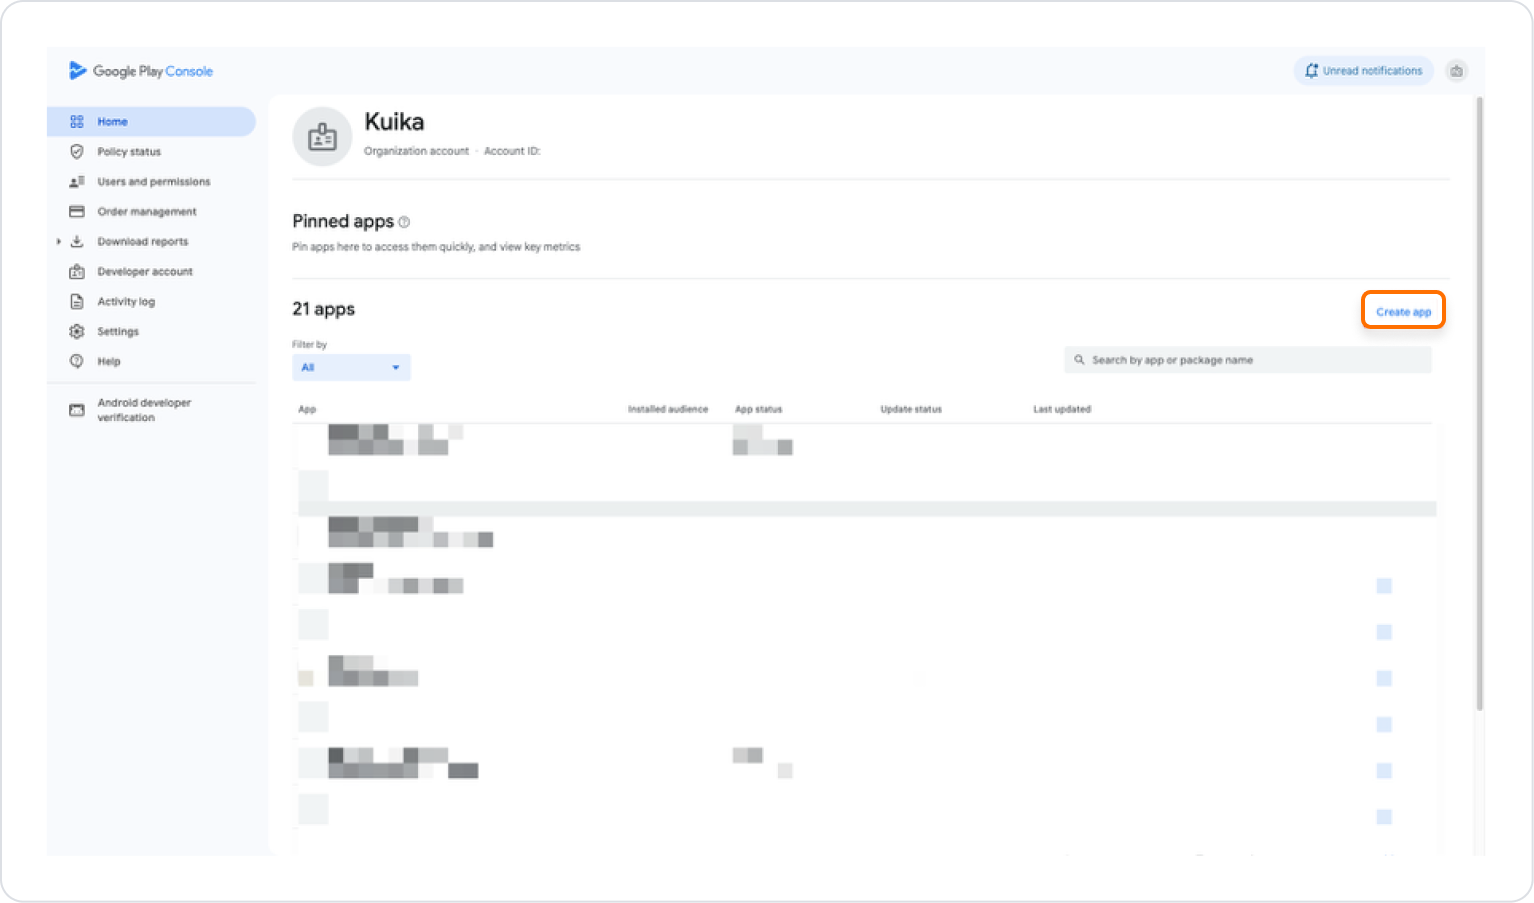The height and width of the screenshot is (903, 1534).
Task: Open Android developer verification
Action: pyautogui.click(x=144, y=410)
